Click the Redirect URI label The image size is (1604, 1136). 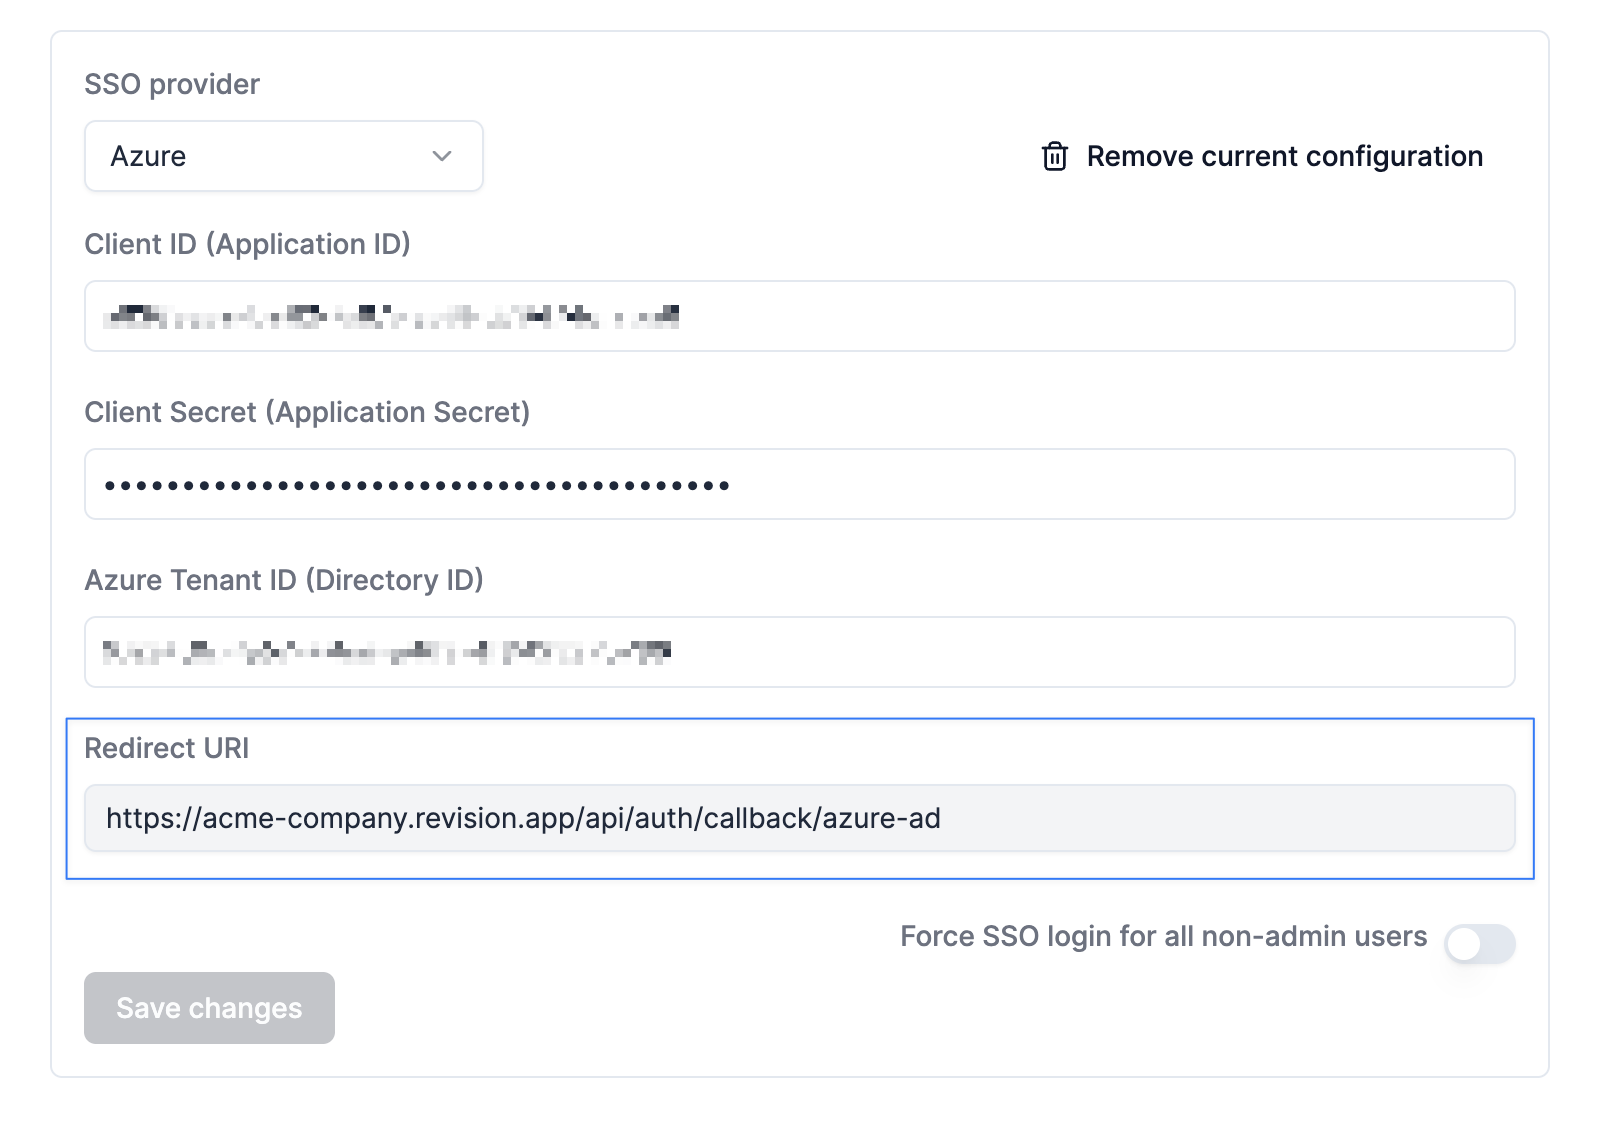point(166,748)
